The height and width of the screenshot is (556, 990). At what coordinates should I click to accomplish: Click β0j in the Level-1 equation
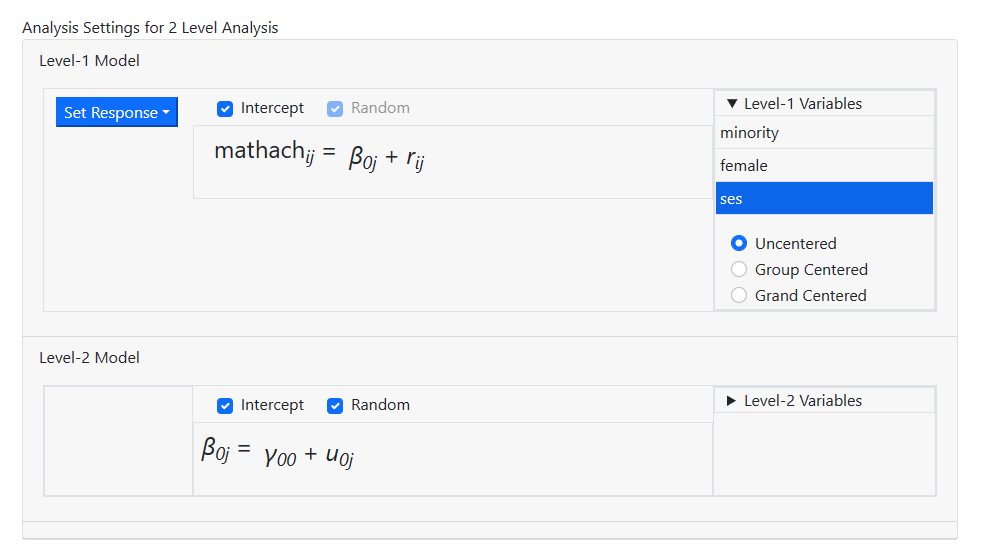[x=362, y=159]
